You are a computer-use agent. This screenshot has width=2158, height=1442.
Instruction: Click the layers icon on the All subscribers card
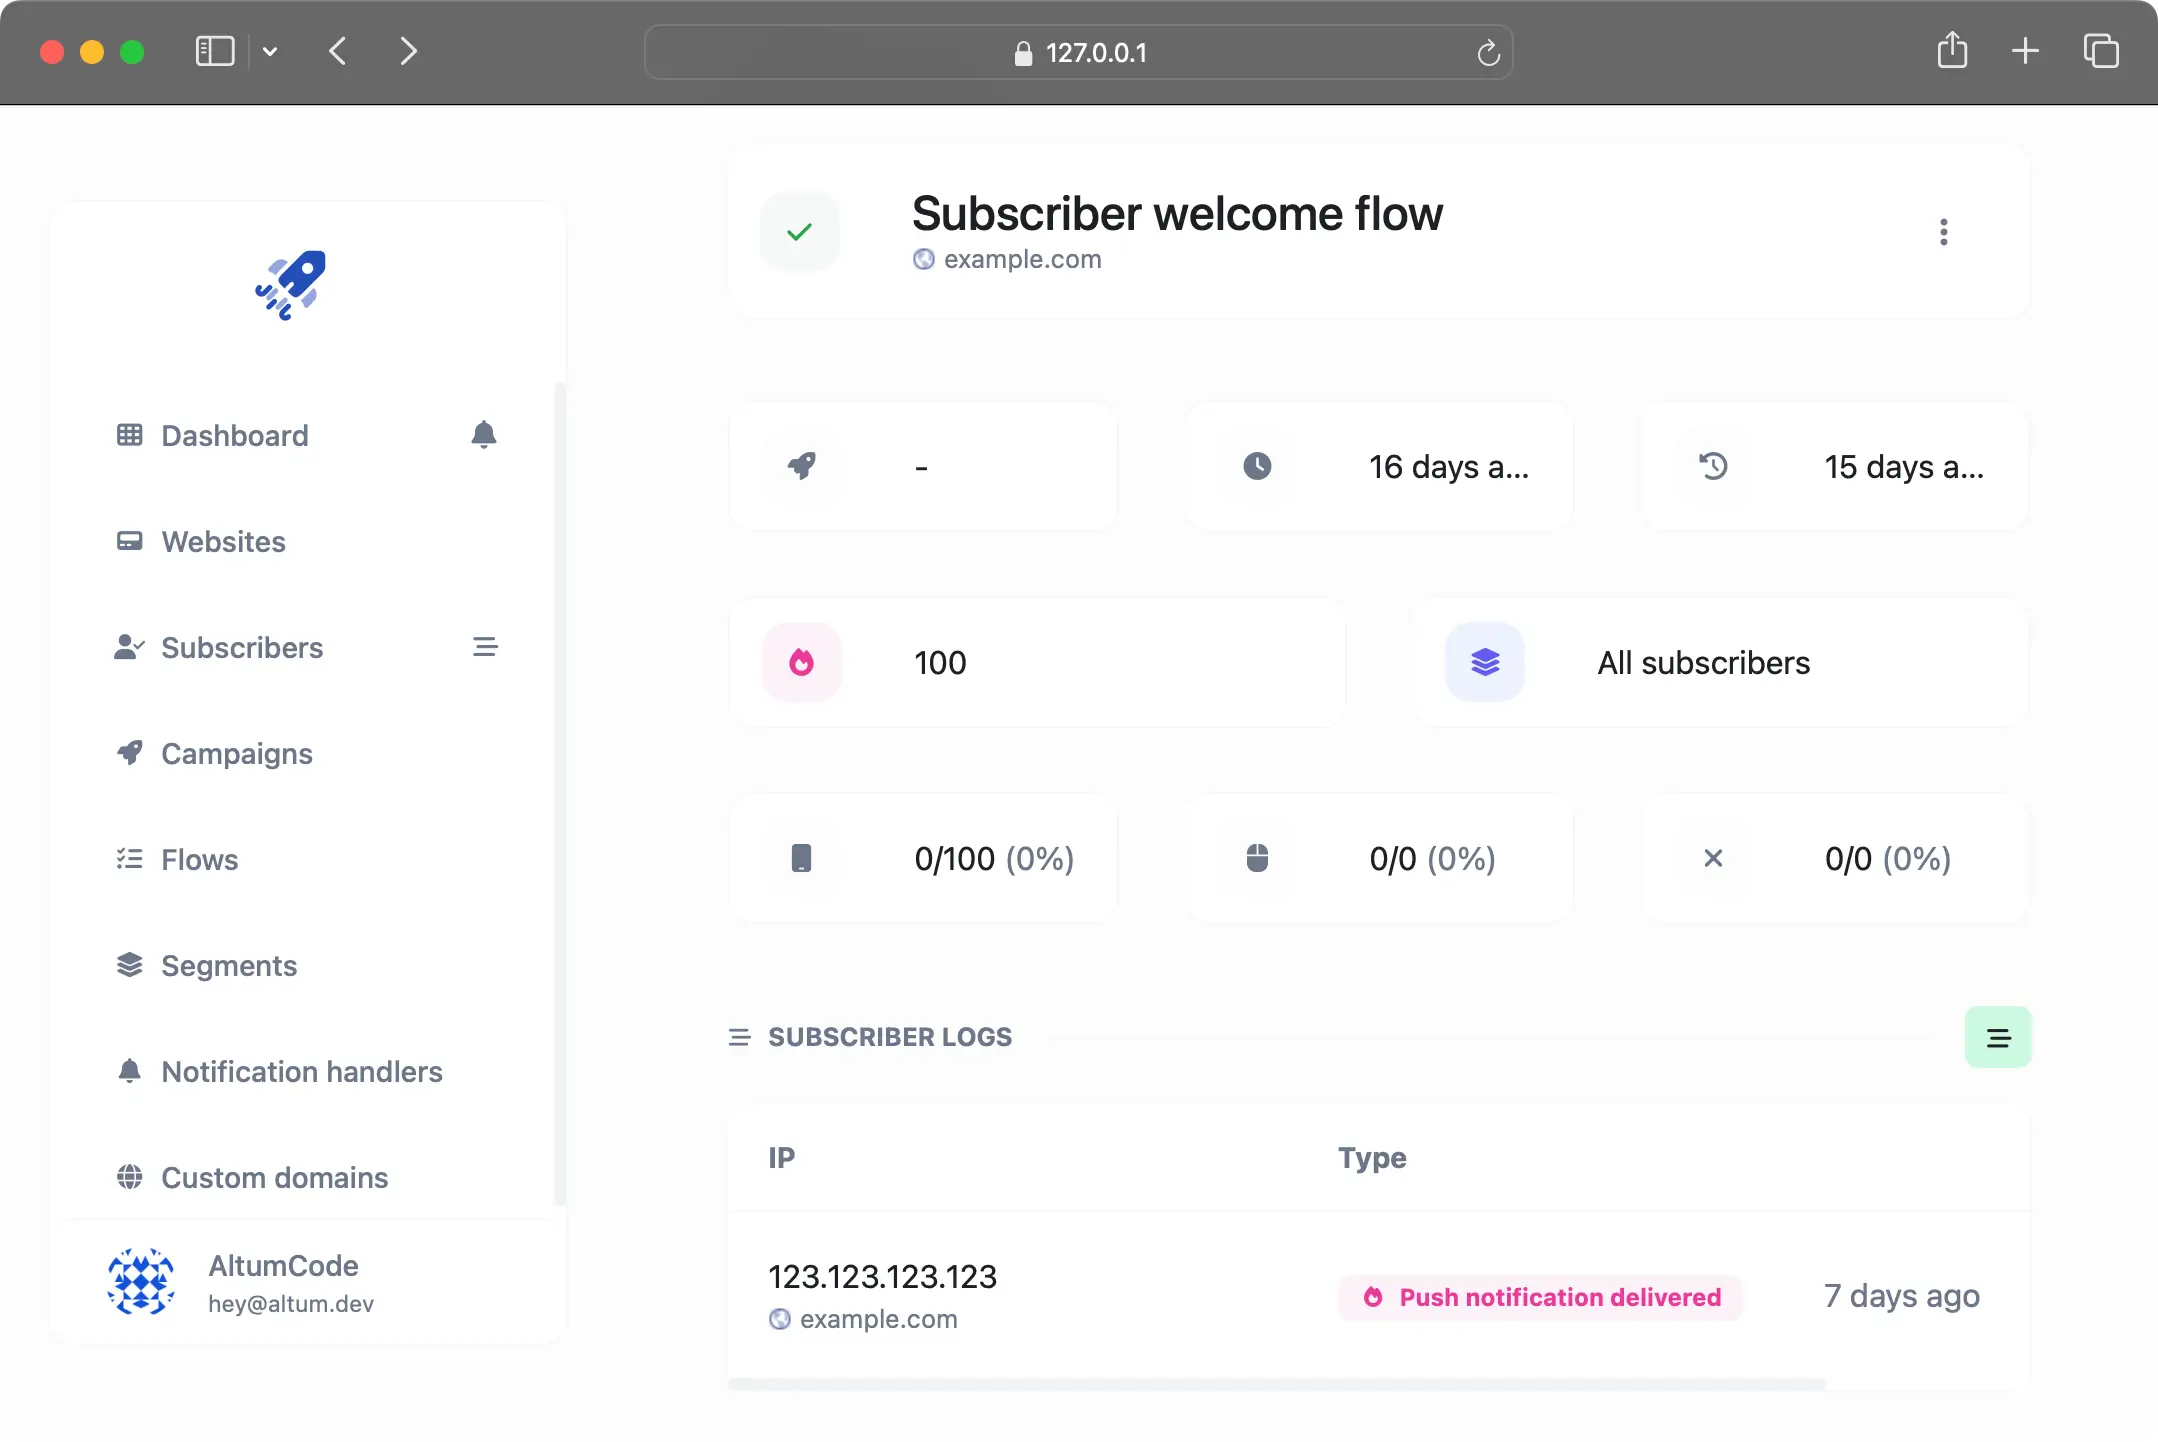1484,661
